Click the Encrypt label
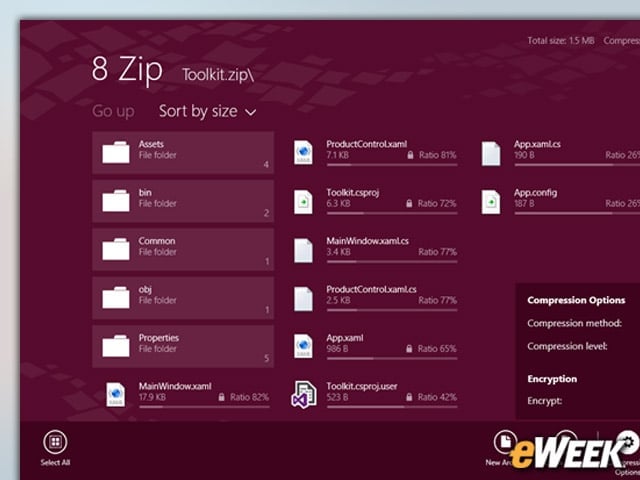The height and width of the screenshot is (480, 640). (544, 401)
